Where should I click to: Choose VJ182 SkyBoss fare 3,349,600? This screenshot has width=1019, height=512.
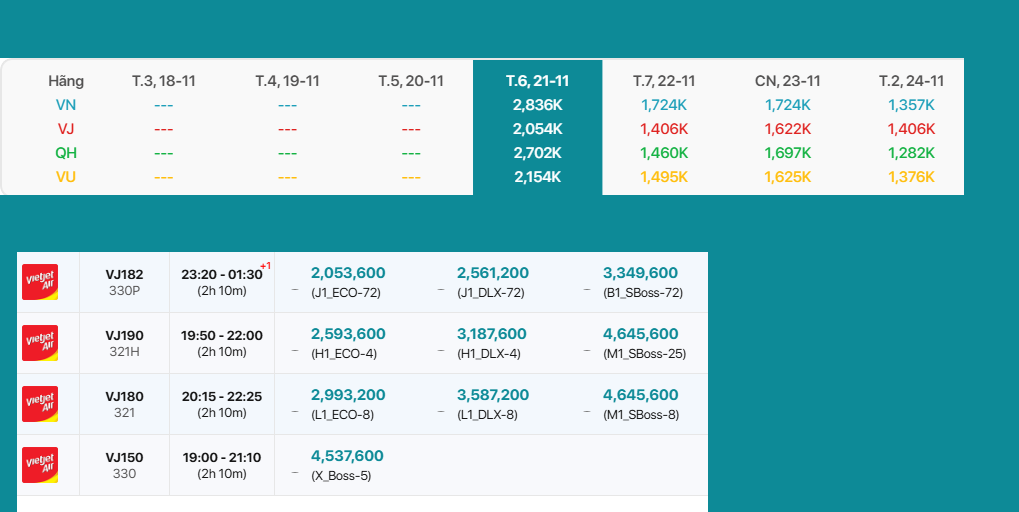[640, 273]
